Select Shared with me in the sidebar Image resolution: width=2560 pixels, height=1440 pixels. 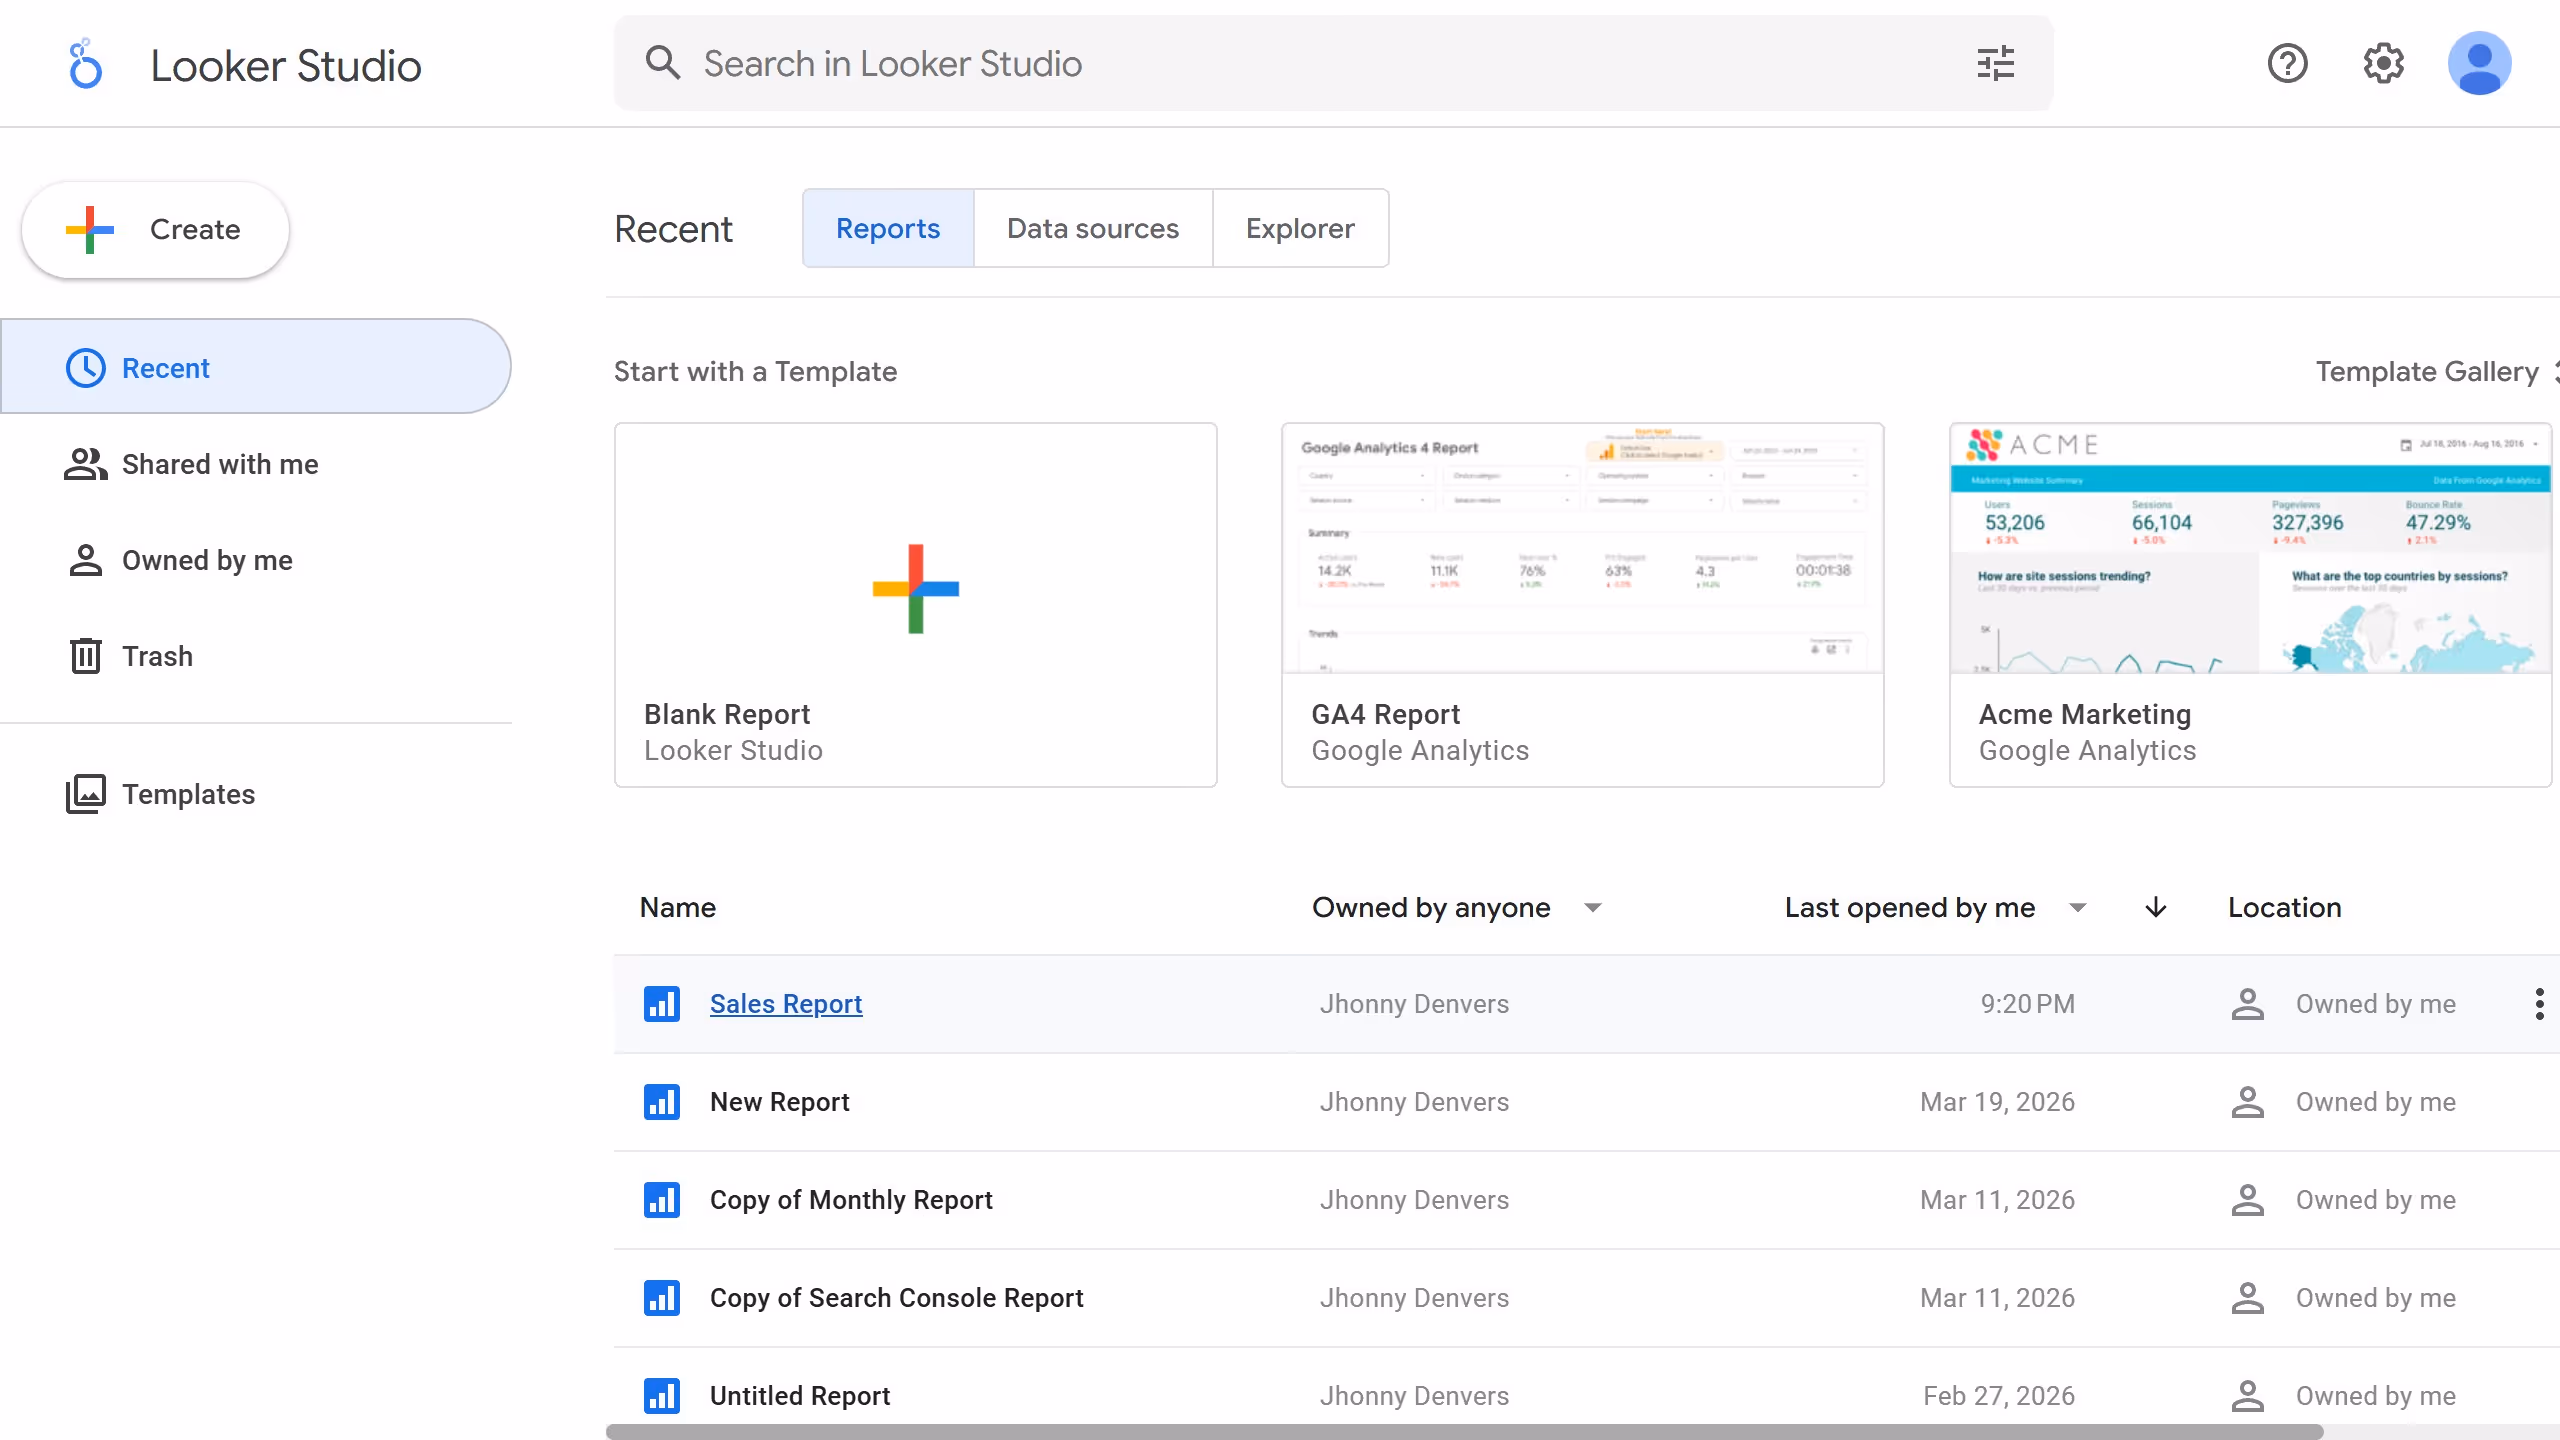point(219,463)
